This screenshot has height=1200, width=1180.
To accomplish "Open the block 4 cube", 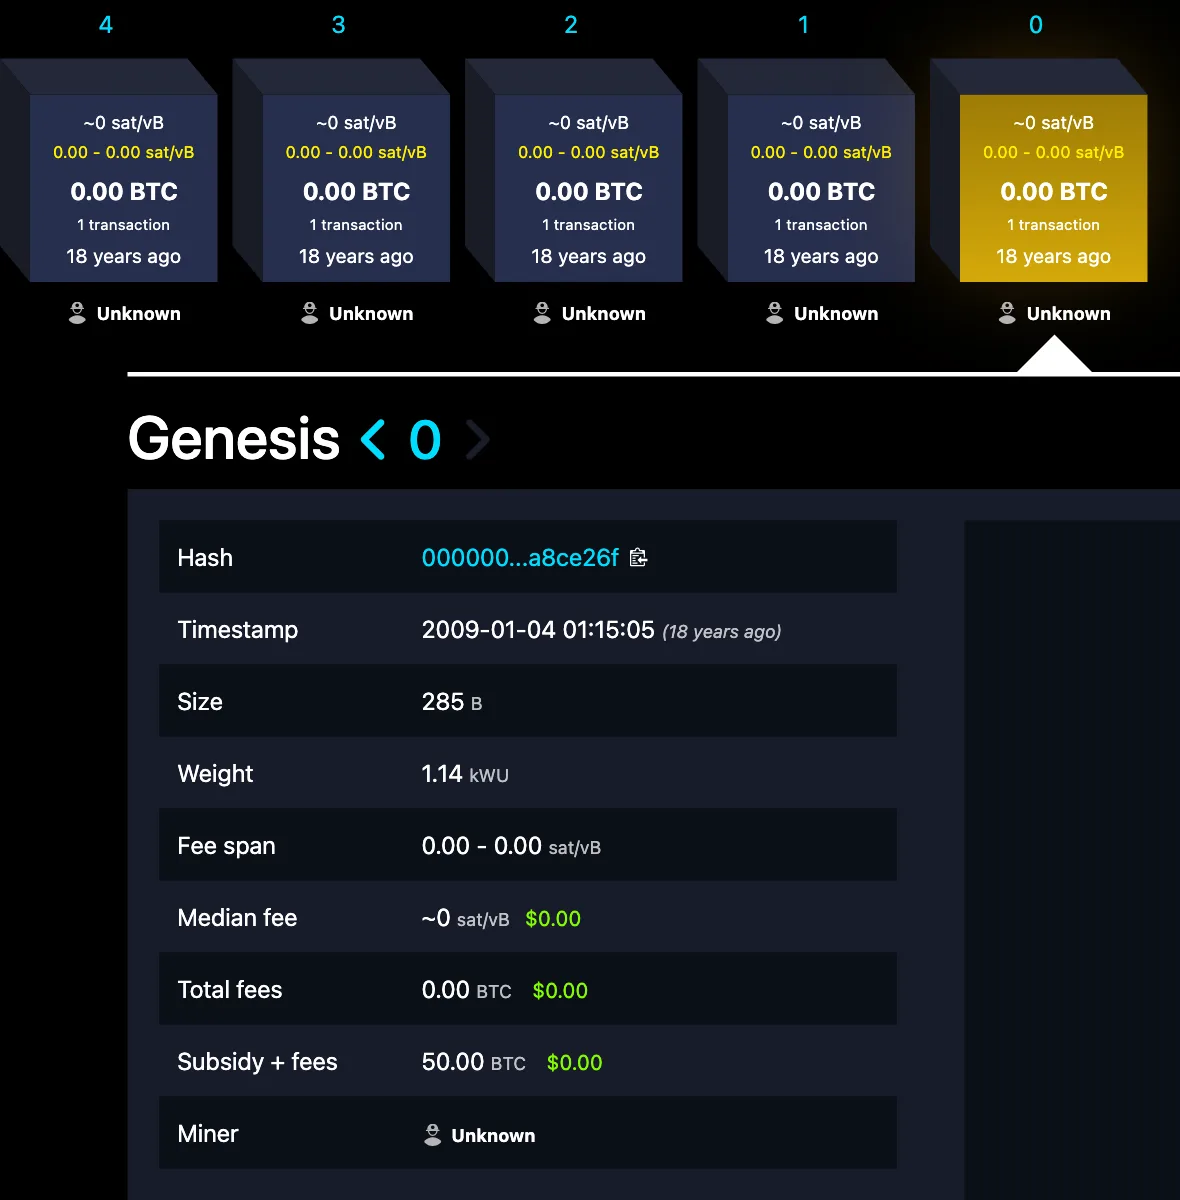I will coord(123,188).
